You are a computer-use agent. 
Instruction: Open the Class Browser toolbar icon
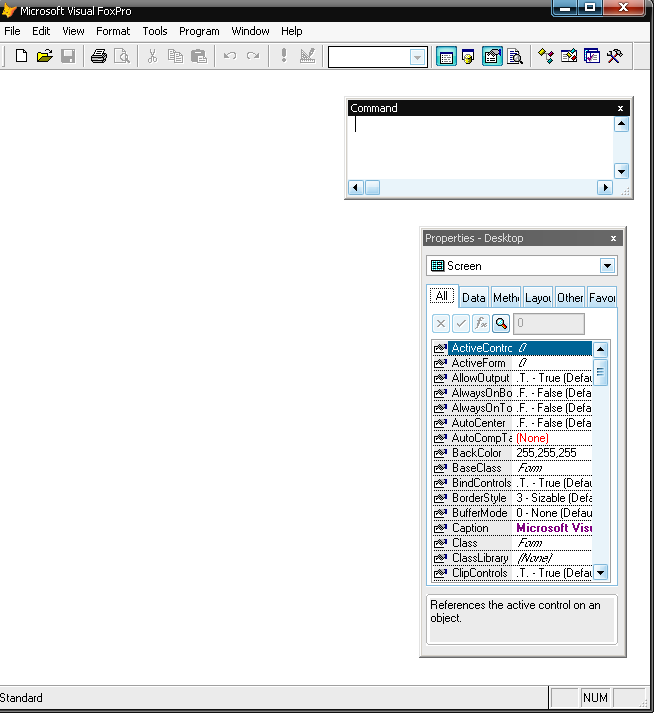click(x=546, y=56)
